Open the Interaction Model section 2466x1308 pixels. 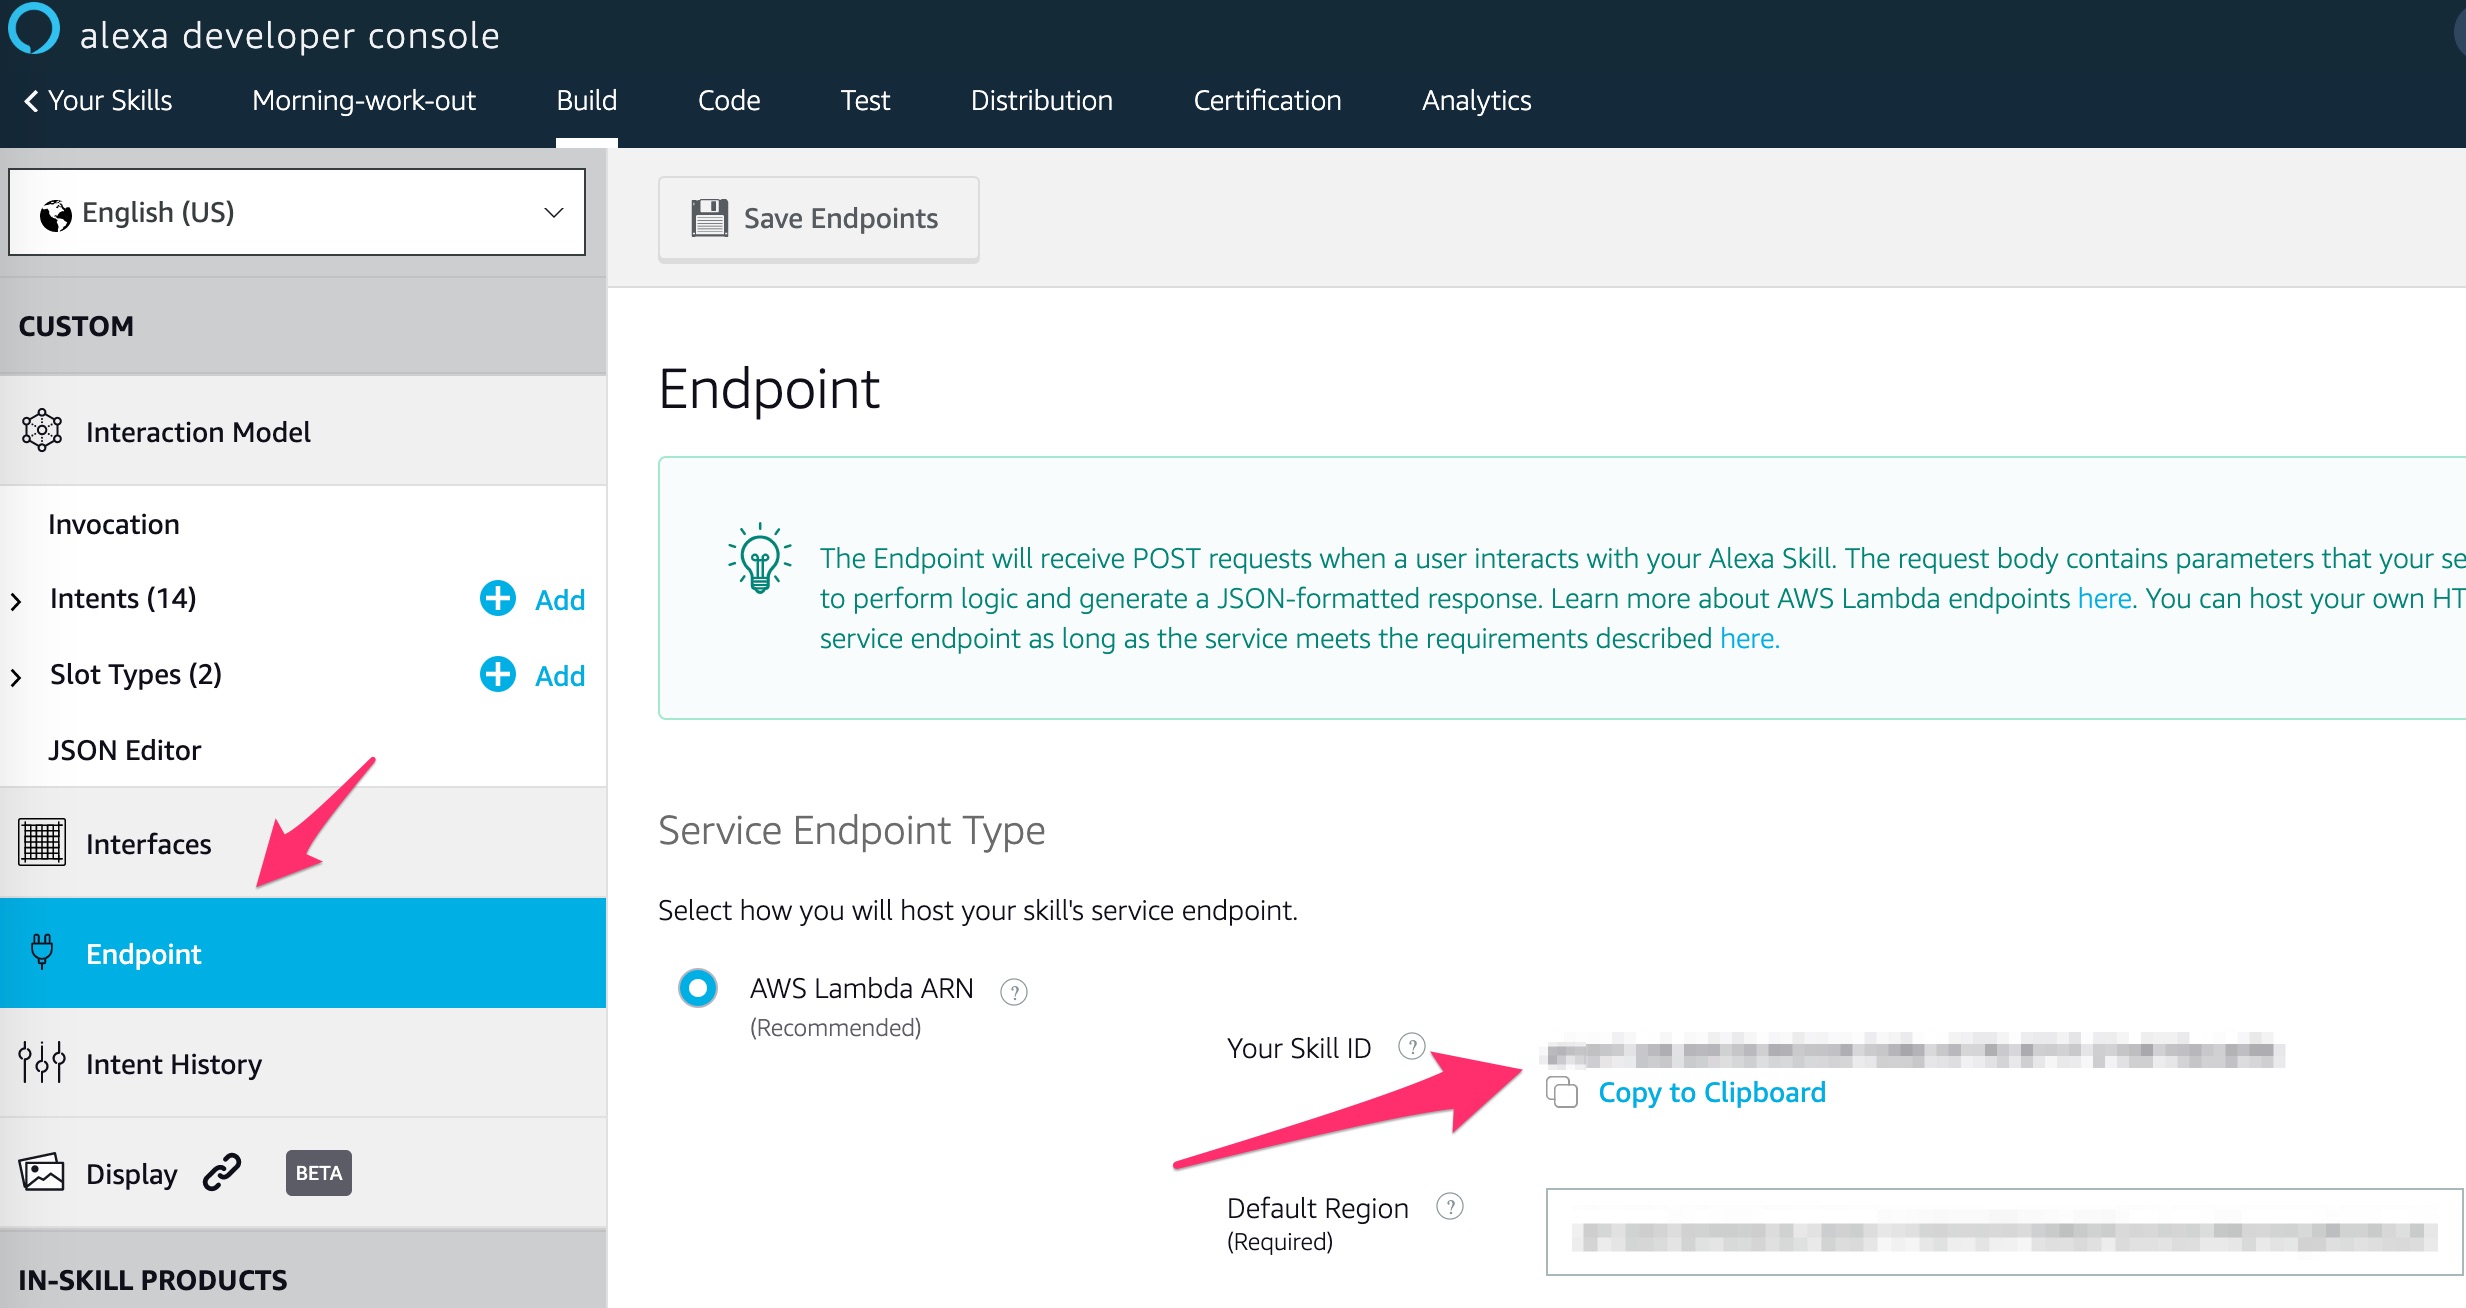303,432
